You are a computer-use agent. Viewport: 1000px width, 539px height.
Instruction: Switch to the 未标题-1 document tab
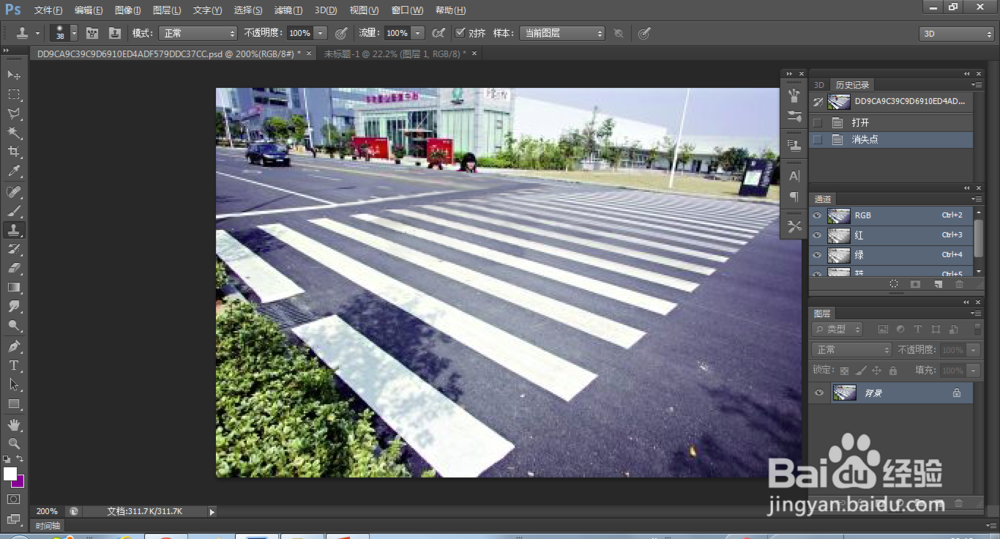point(394,54)
